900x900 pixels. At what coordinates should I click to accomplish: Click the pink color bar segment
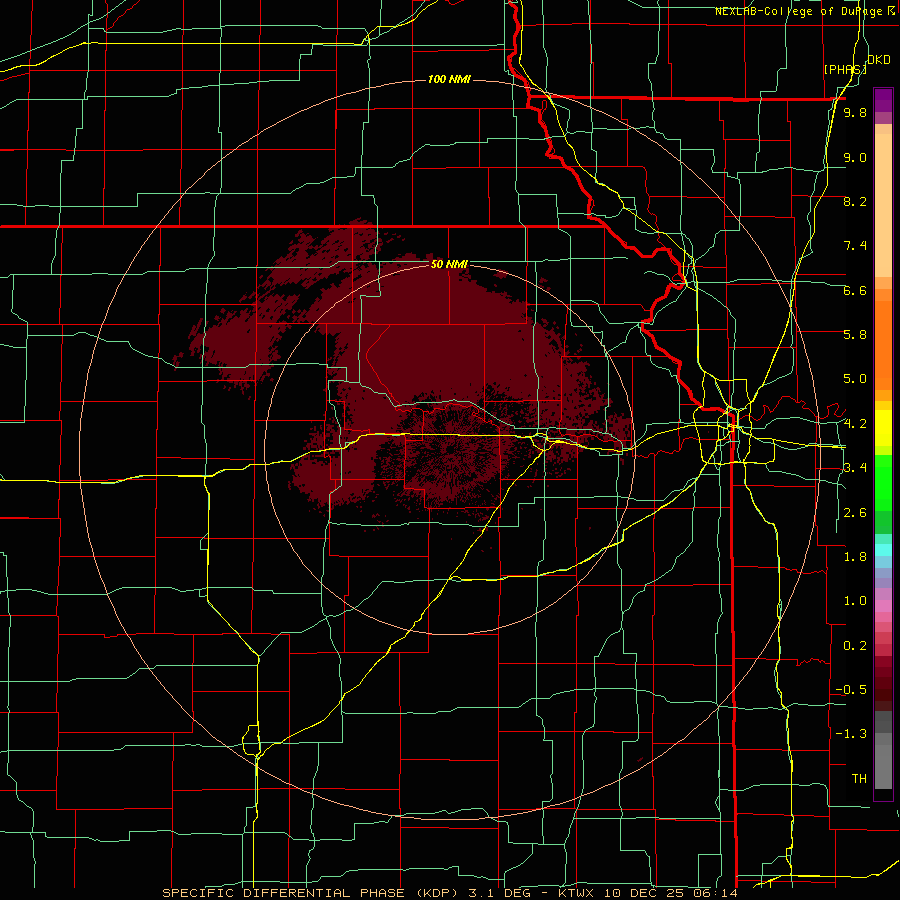[883, 606]
